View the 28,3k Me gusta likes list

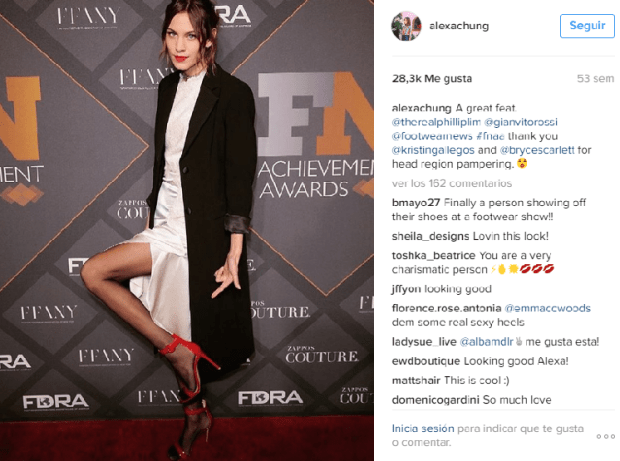tap(432, 79)
